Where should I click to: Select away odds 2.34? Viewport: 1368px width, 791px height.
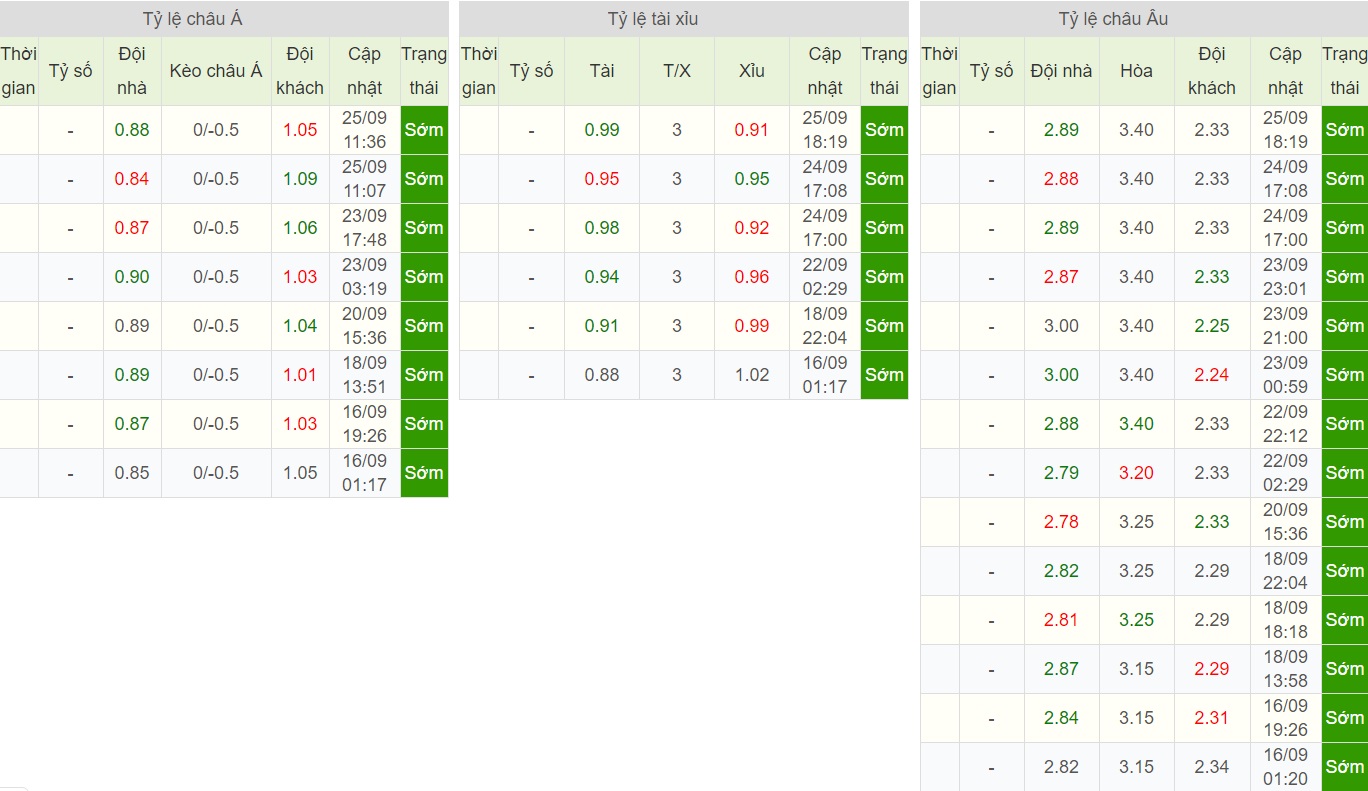coord(1212,767)
